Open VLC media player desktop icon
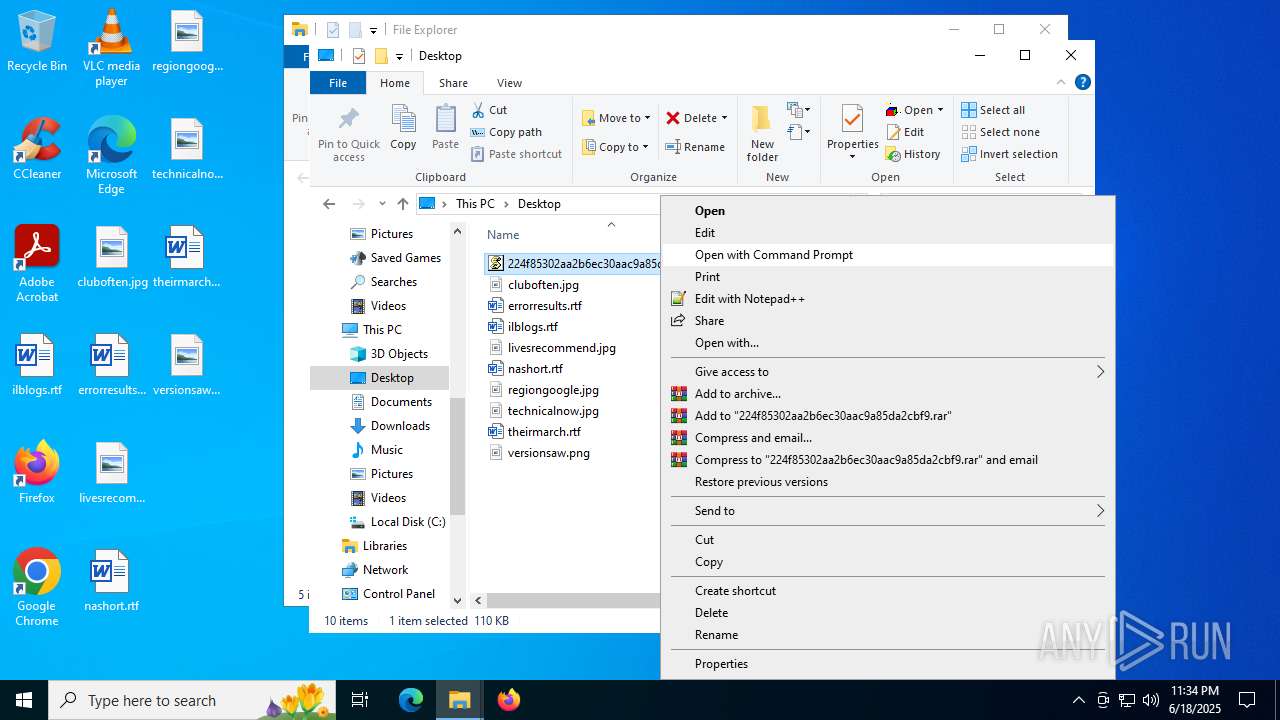 click(111, 48)
